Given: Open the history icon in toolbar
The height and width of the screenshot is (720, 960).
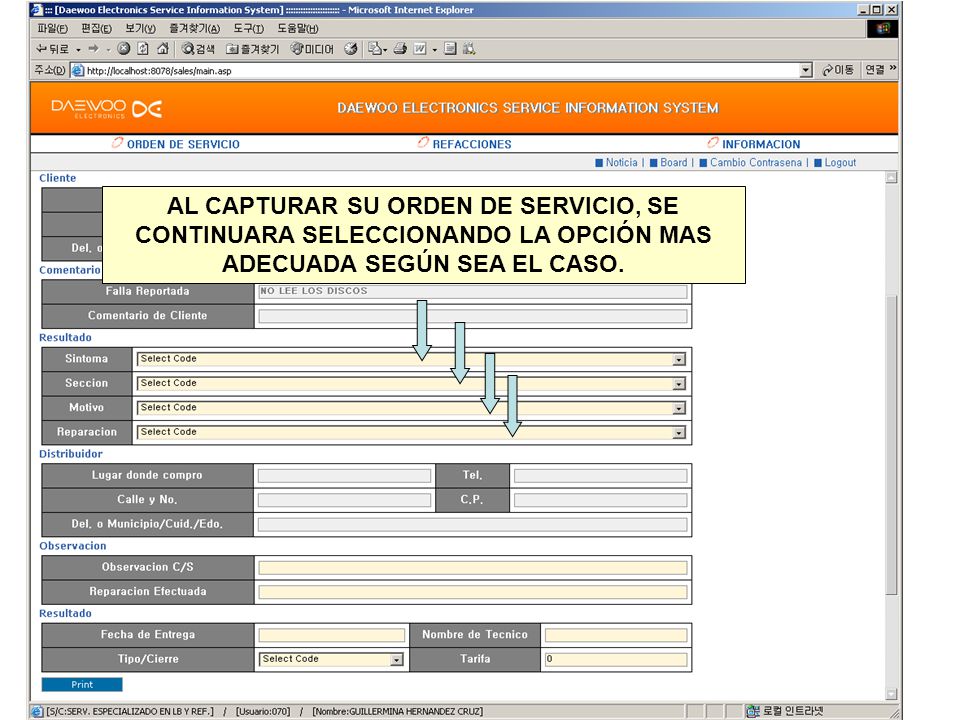Looking at the screenshot, I should (350, 49).
